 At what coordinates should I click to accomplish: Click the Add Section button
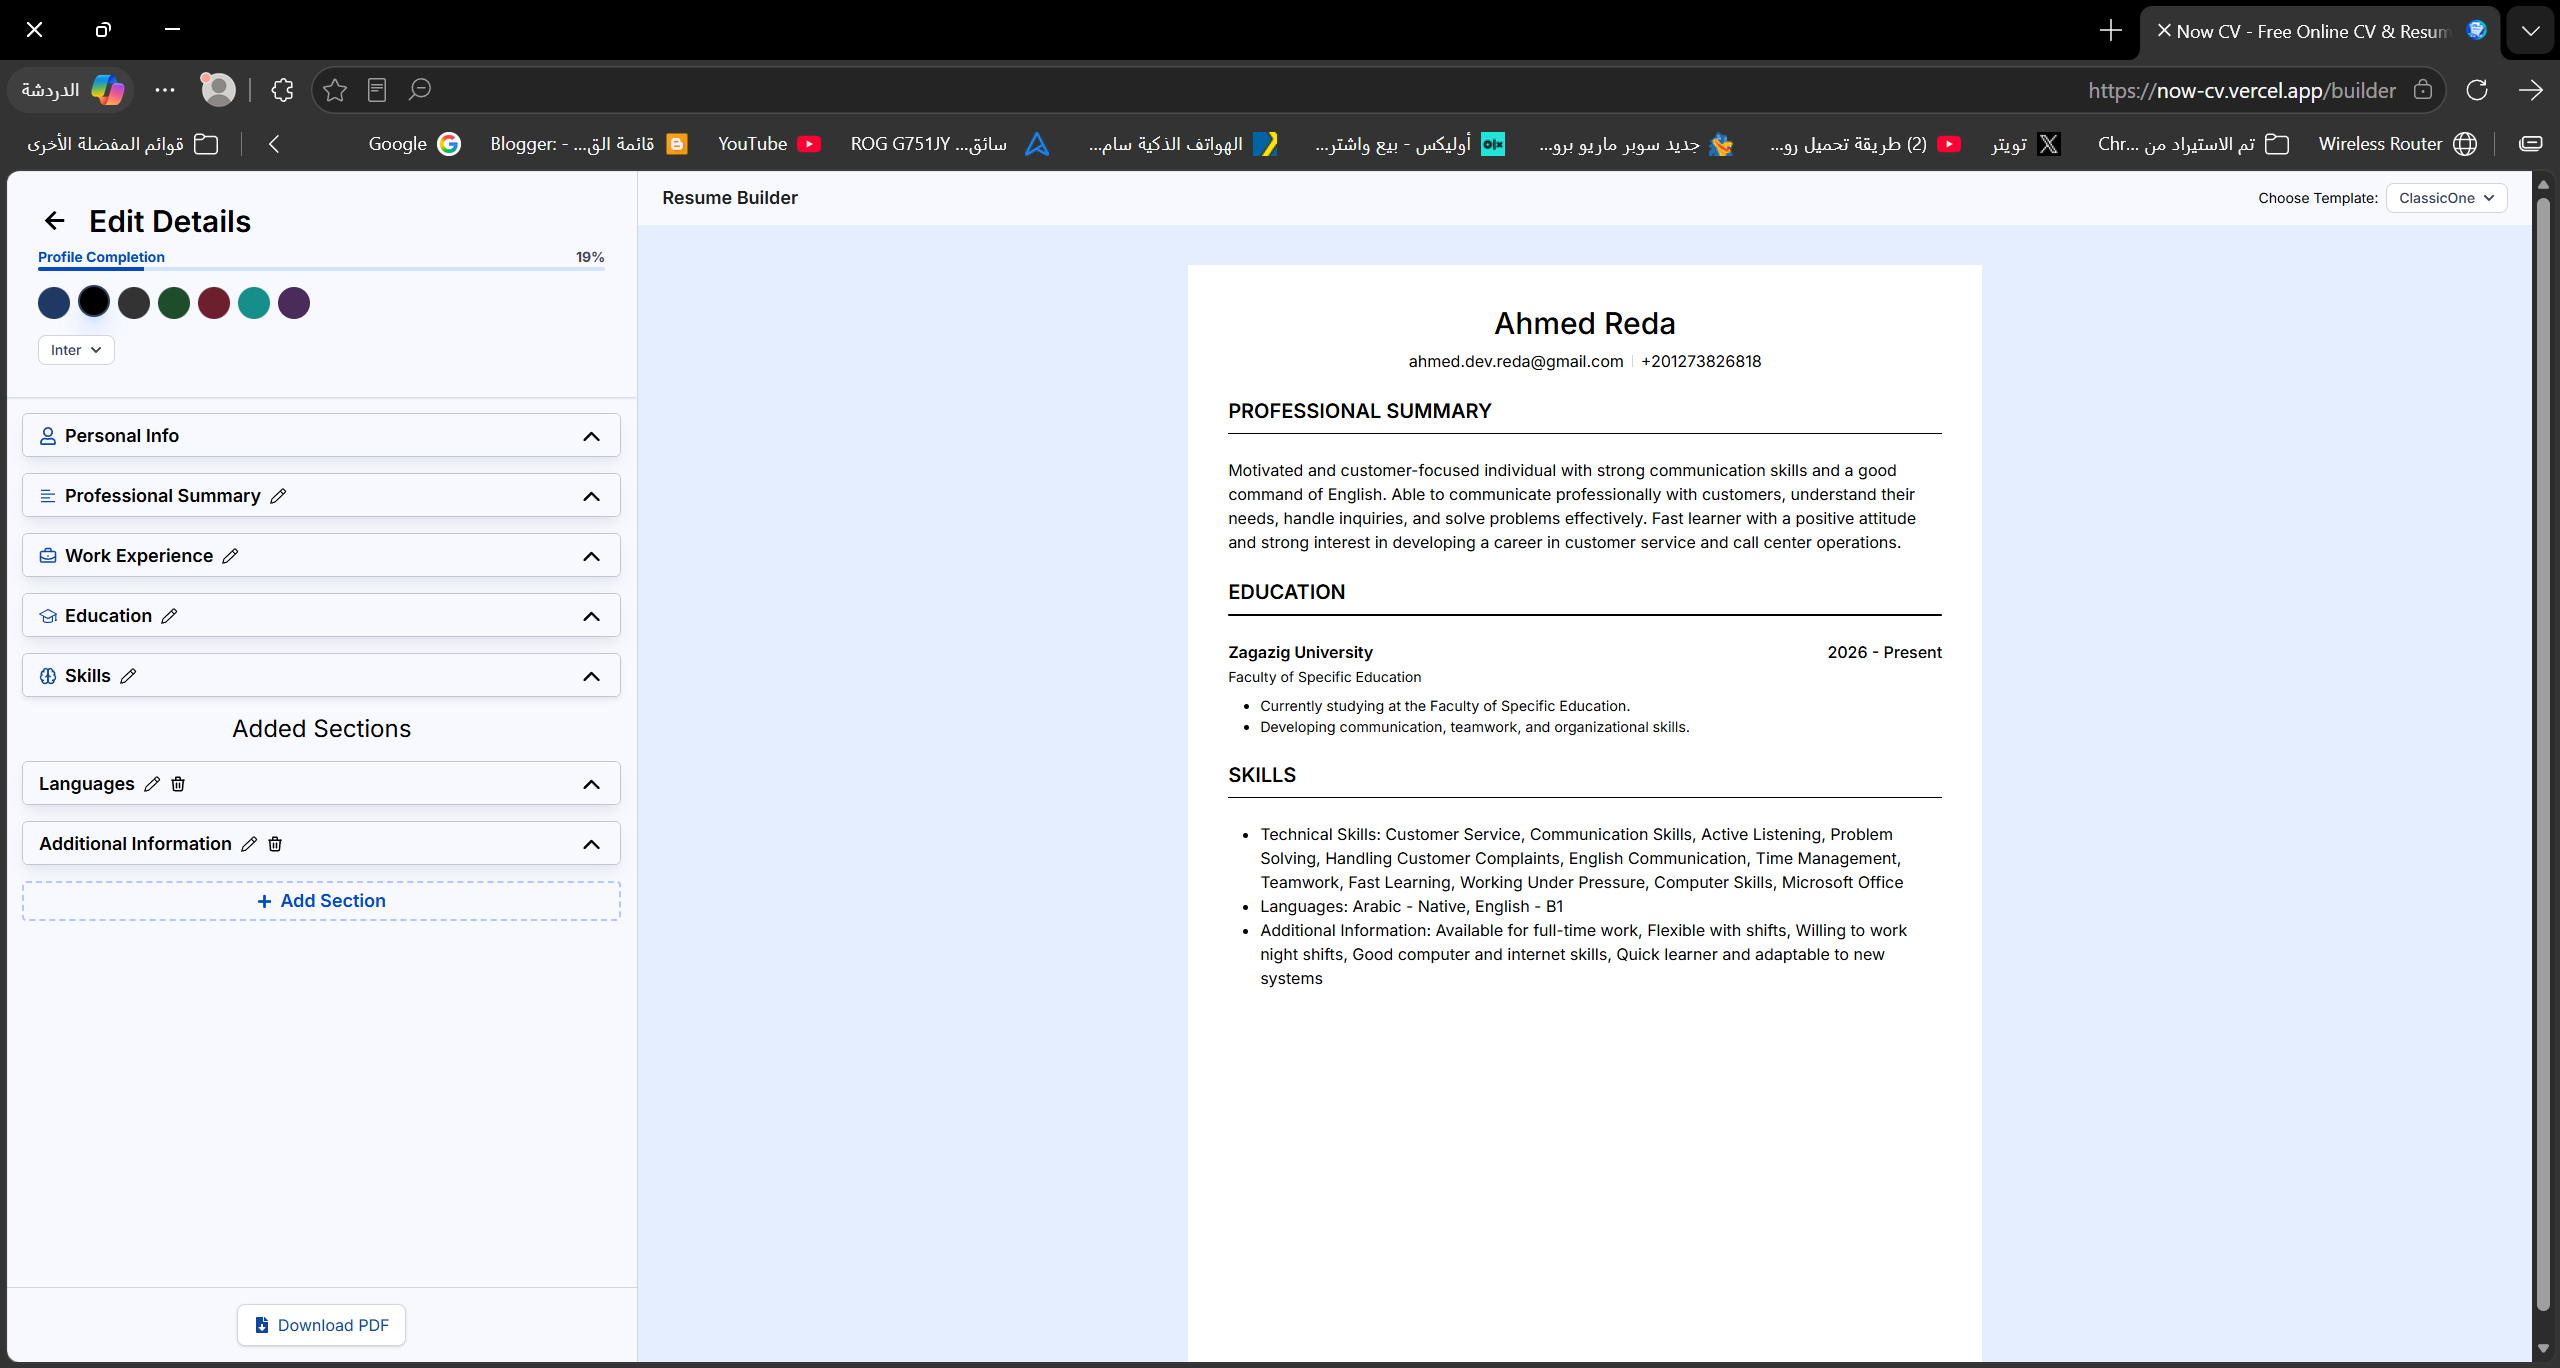[321, 901]
